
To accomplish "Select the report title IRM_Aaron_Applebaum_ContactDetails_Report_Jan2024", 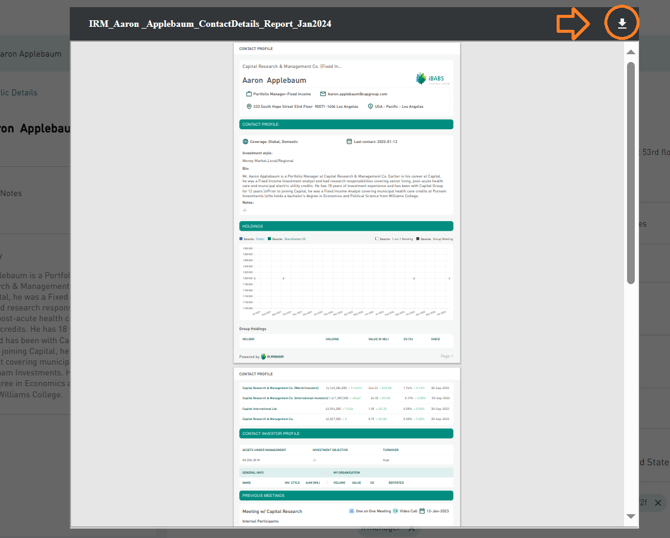I will (x=210, y=24).
